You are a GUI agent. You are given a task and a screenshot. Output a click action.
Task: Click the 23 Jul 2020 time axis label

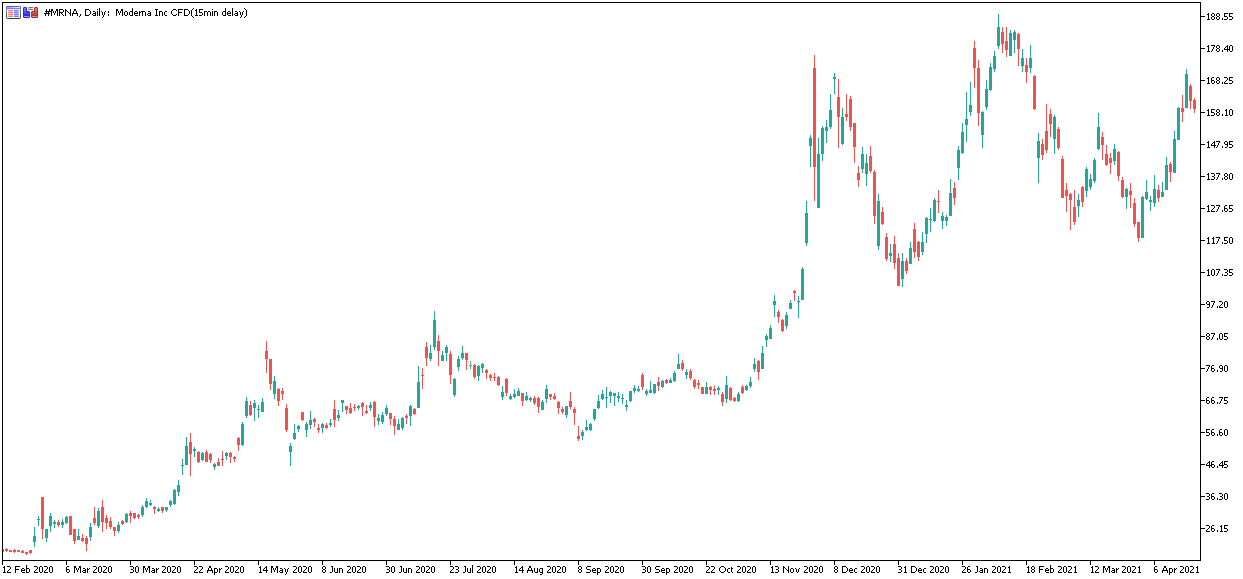(475, 569)
